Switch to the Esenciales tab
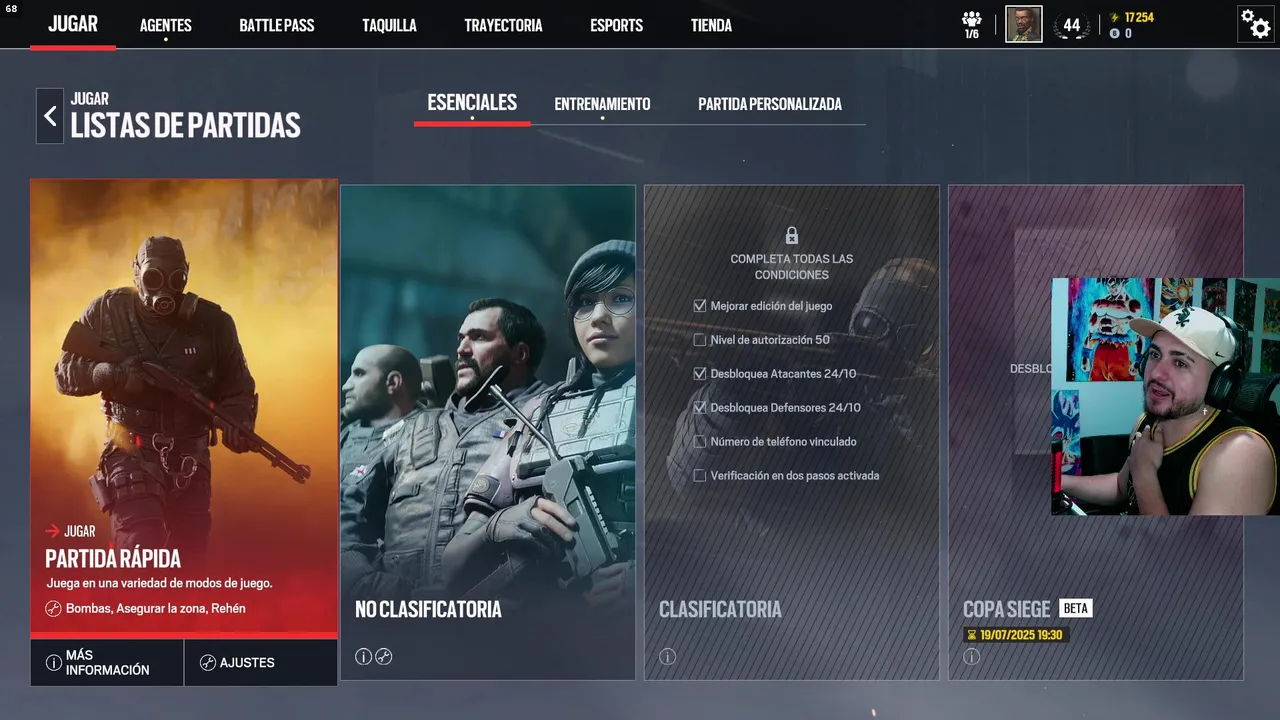The image size is (1280, 720). 472,103
